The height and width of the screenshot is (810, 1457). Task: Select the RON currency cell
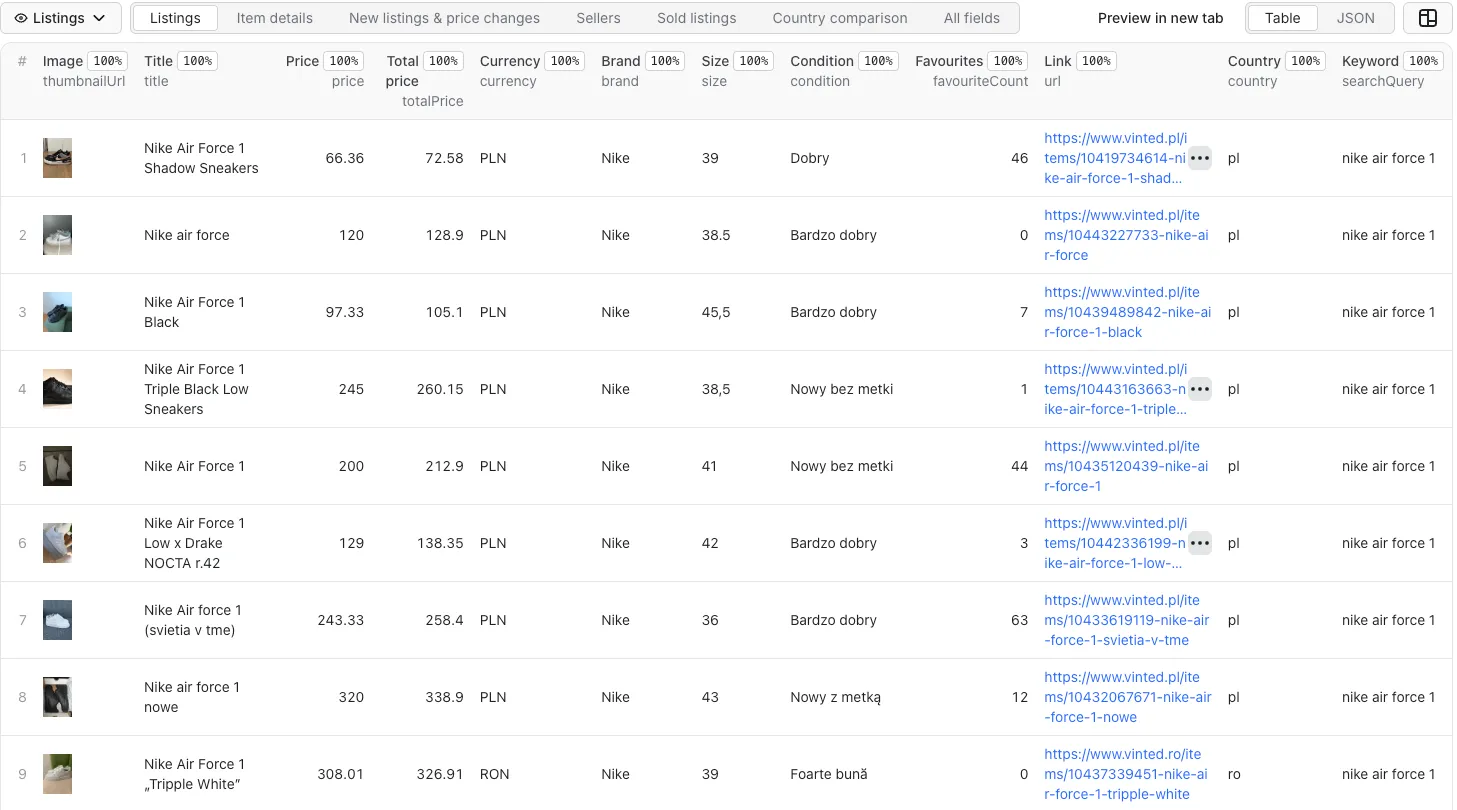tap(494, 774)
